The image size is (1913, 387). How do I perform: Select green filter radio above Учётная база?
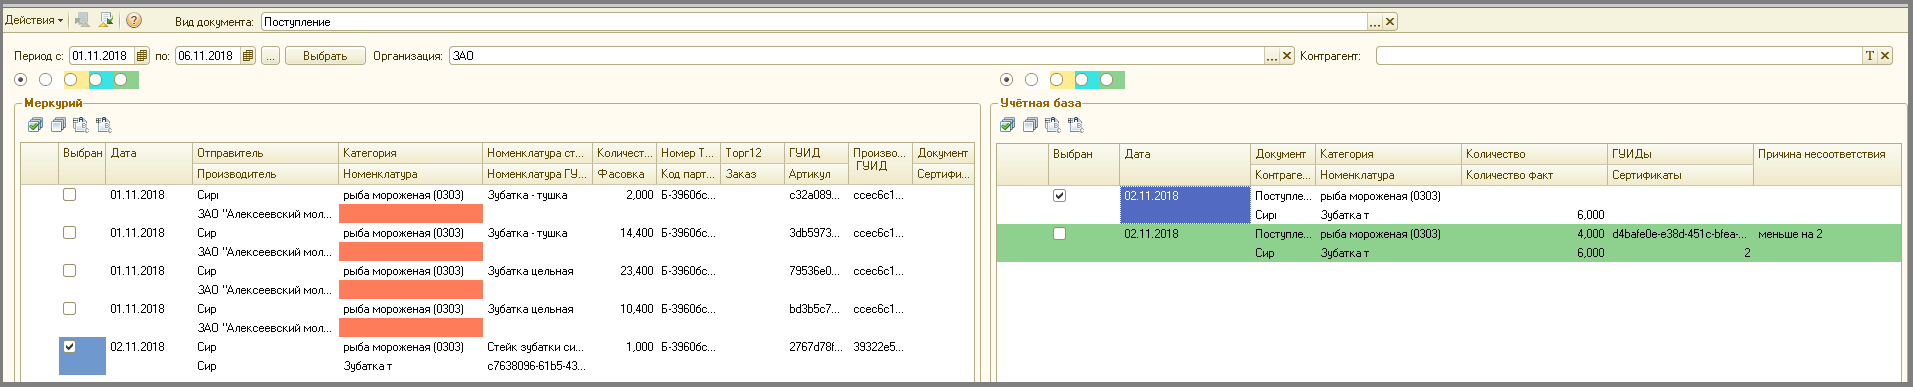pos(1107,80)
